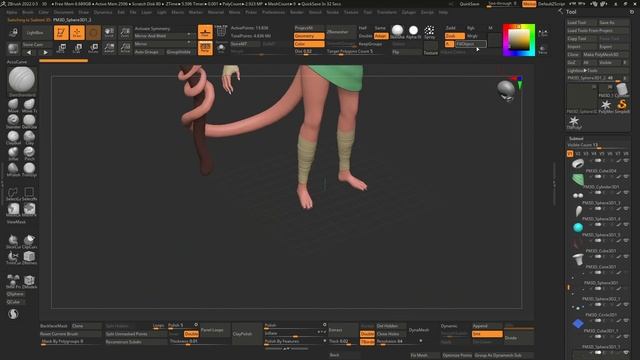Open the Spray stroke picker
Viewport: 640px width, 360px height.
coord(429,32)
